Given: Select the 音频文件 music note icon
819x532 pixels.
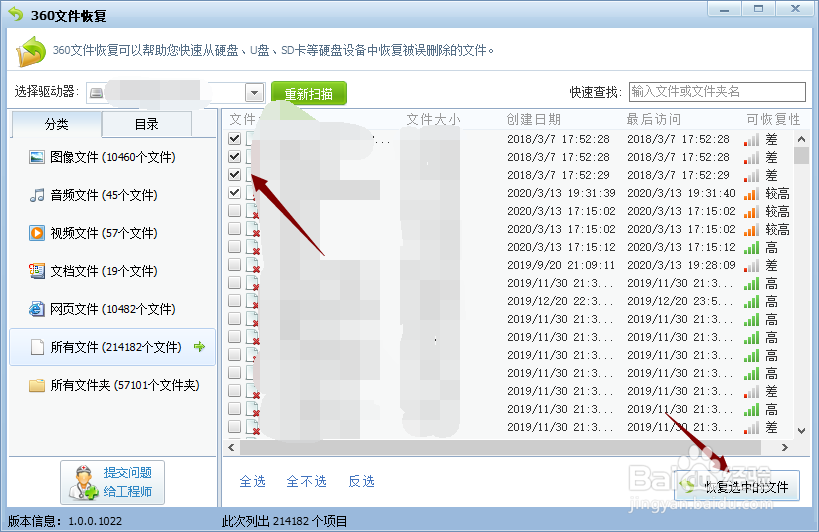Looking at the screenshot, I should 37,195.
